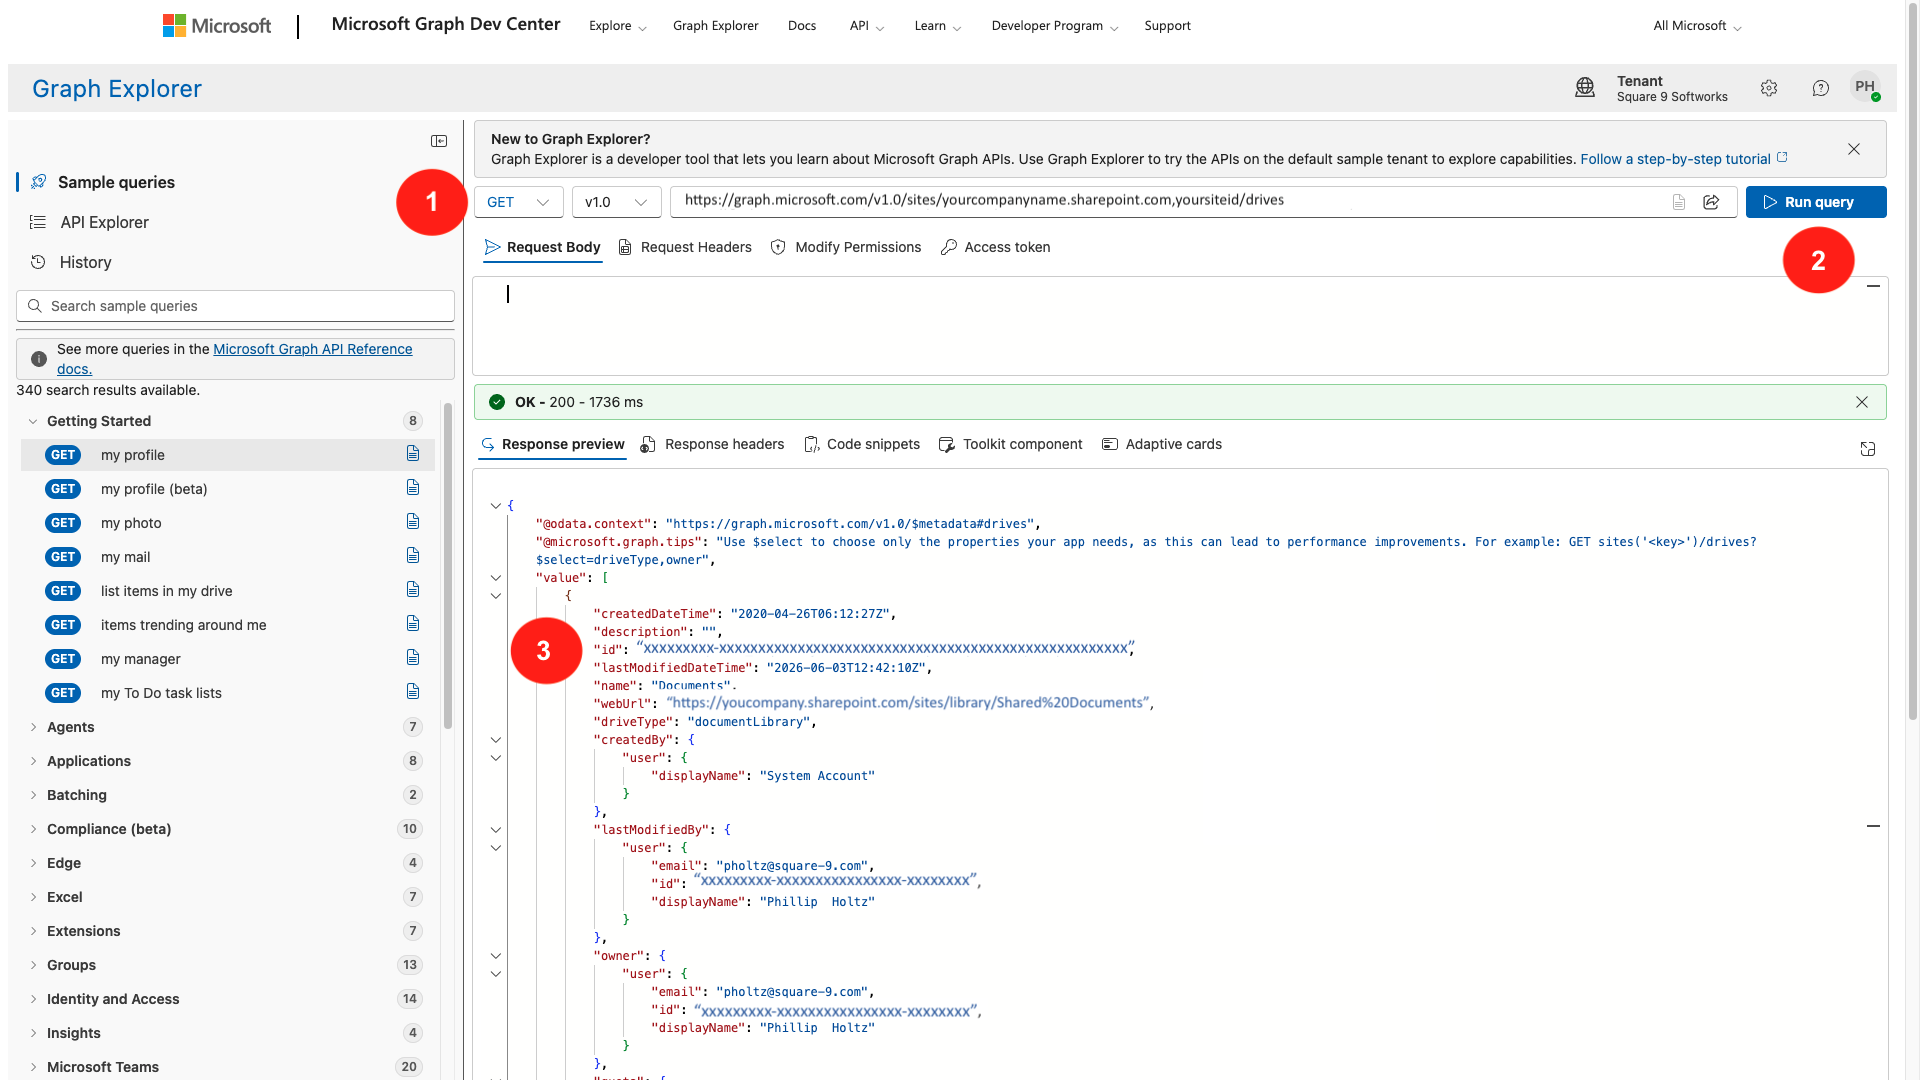
Task: Open docs icon for my profile (beta)
Action: (x=413, y=488)
